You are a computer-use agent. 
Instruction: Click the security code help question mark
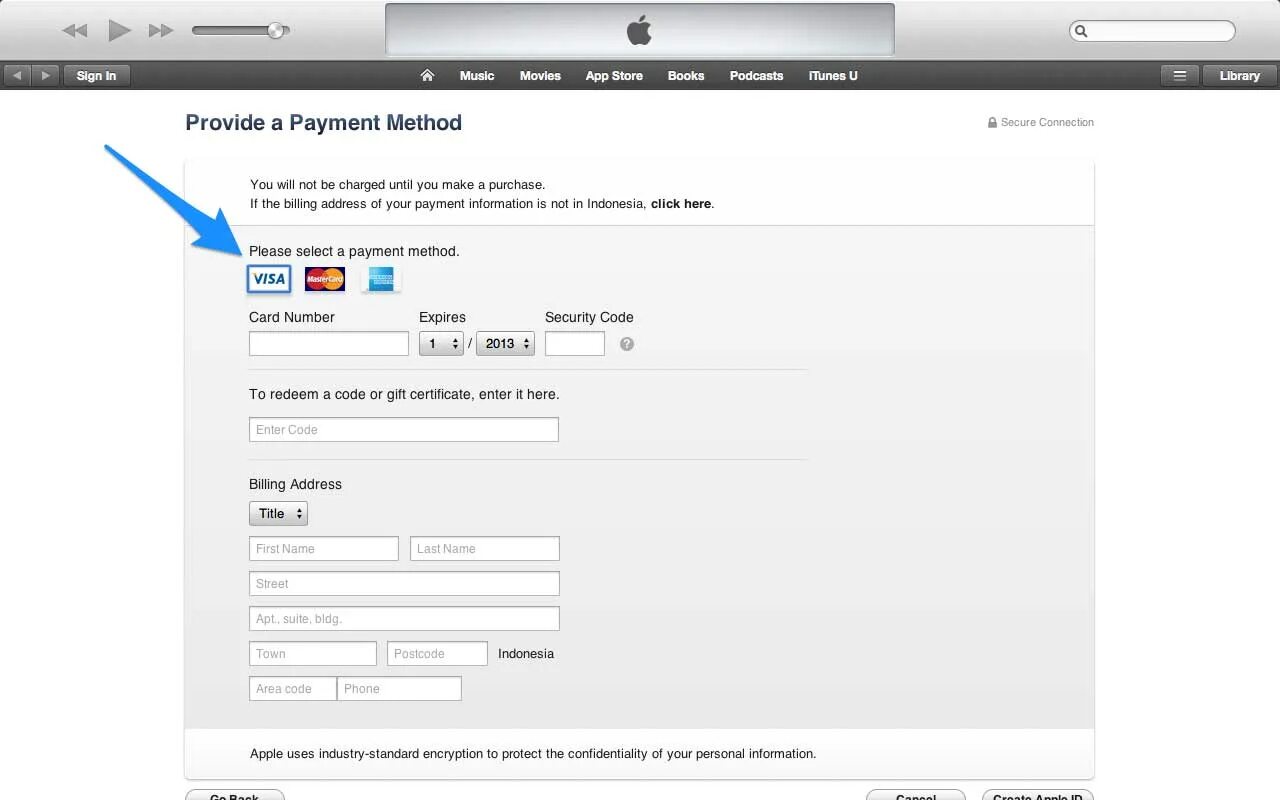(x=627, y=344)
